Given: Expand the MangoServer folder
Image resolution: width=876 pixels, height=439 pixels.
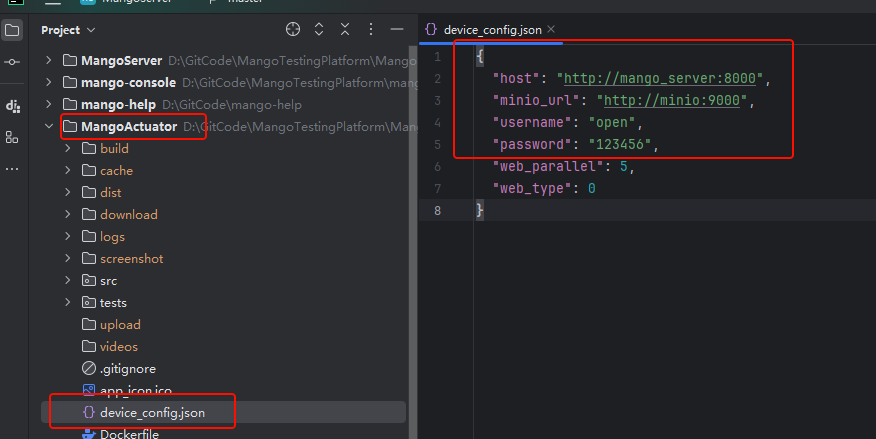Looking at the screenshot, I should [x=50, y=61].
